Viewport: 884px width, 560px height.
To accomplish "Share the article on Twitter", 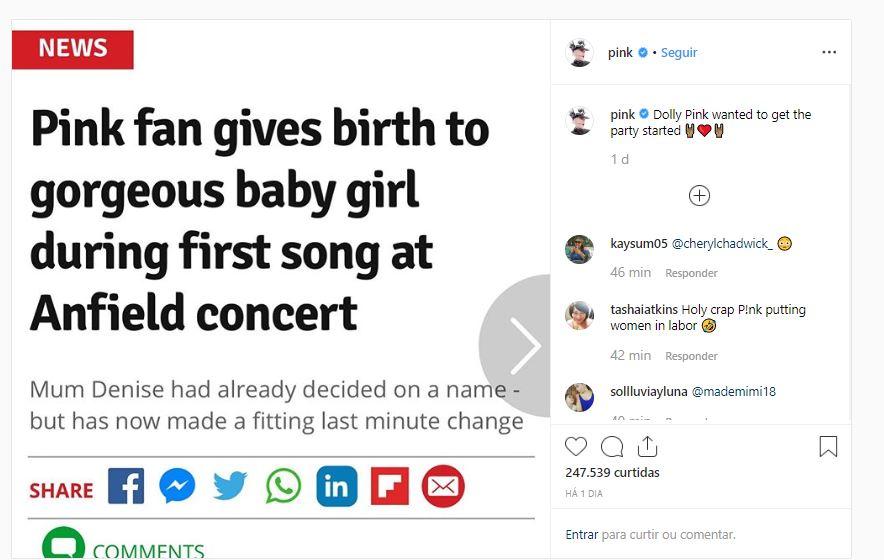I will pyautogui.click(x=230, y=487).
